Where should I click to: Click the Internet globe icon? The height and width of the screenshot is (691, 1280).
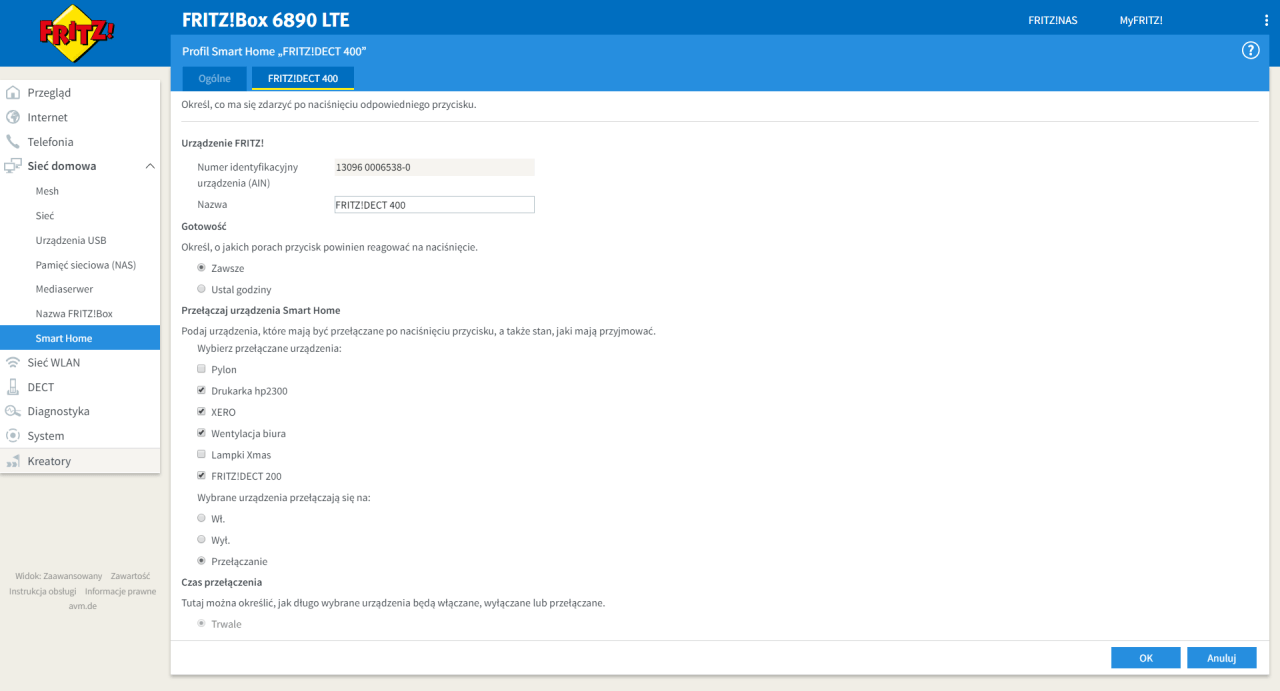coord(13,117)
